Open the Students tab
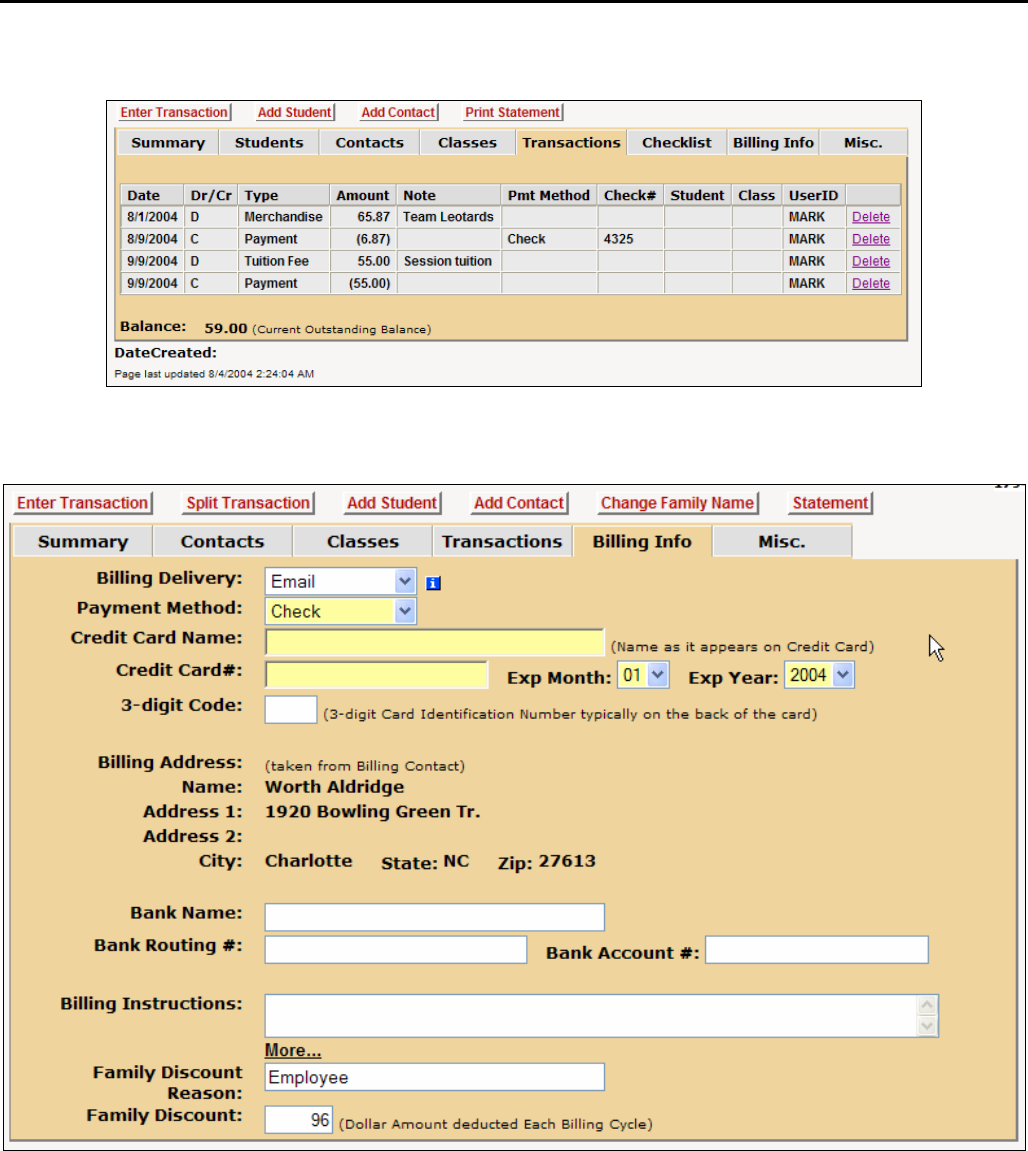The width and height of the screenshot is (1028, 1151). pyautogui.click(x=269, y=142)
